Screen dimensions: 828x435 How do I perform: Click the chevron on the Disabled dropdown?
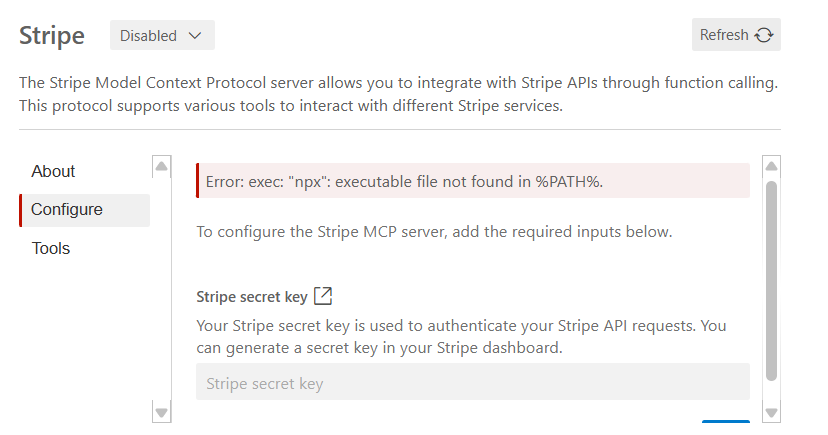(x=195, y=35)
